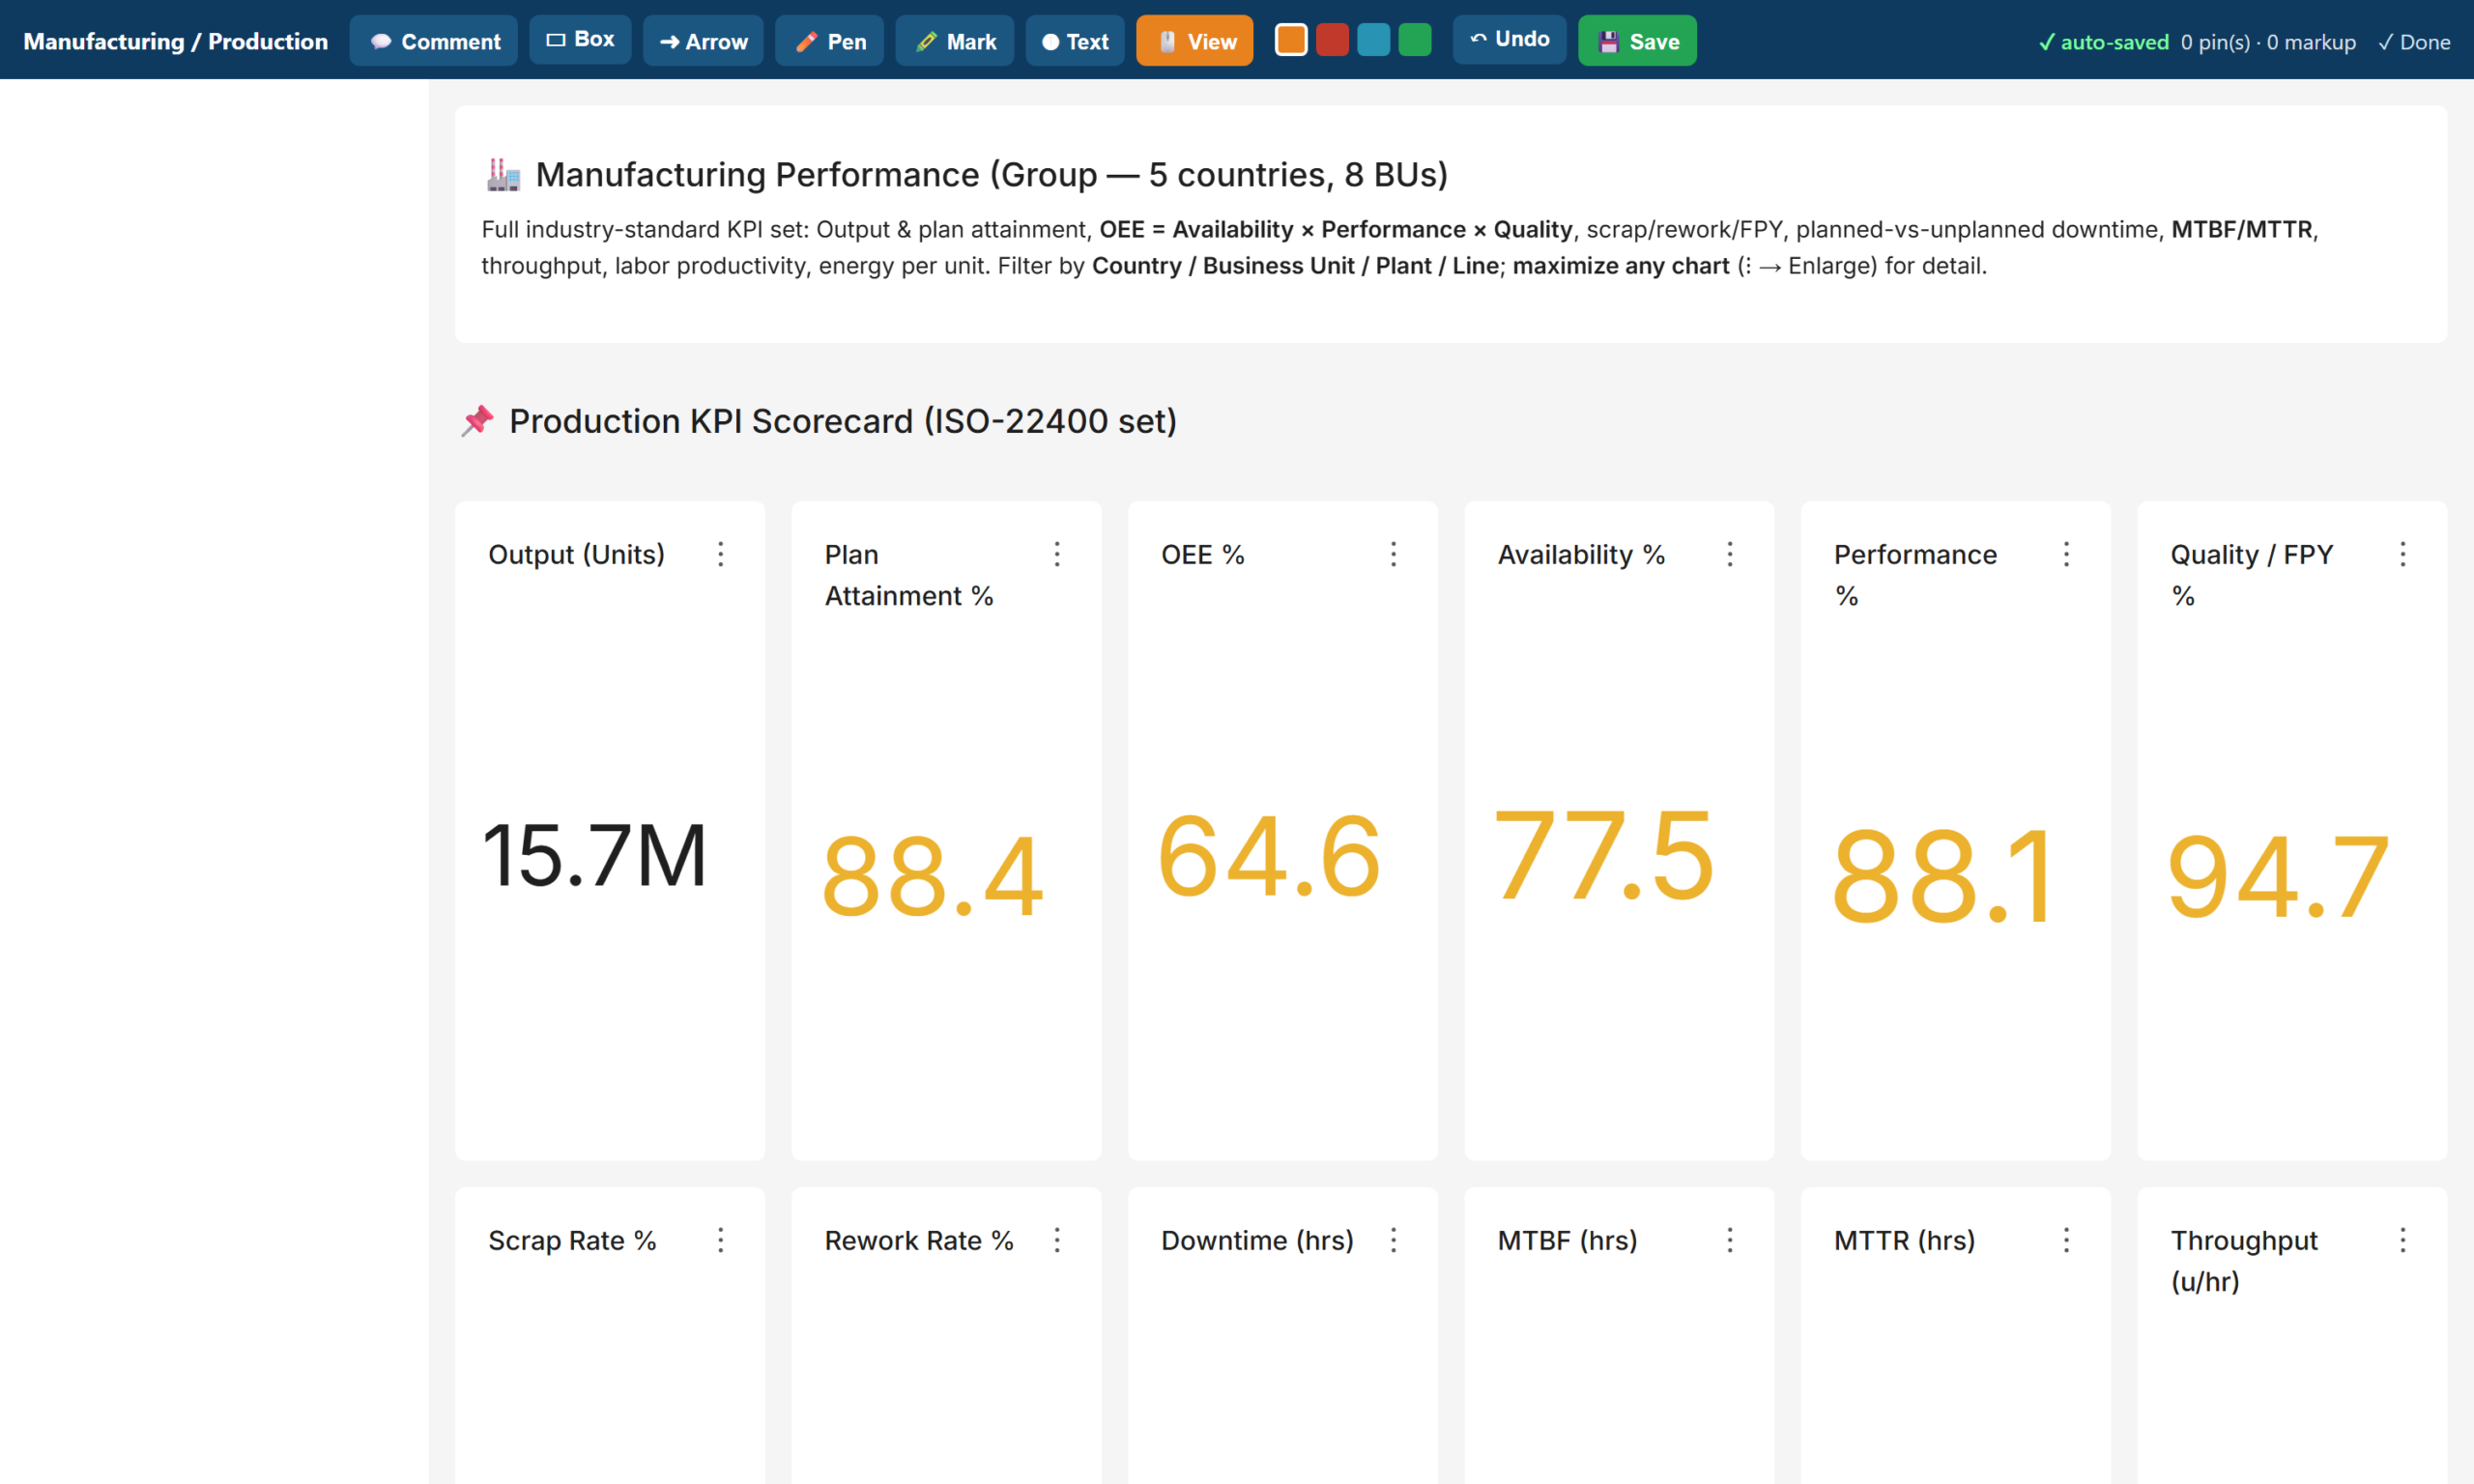
Task: Activate the Arrow annotation tool
Action: 703,41
